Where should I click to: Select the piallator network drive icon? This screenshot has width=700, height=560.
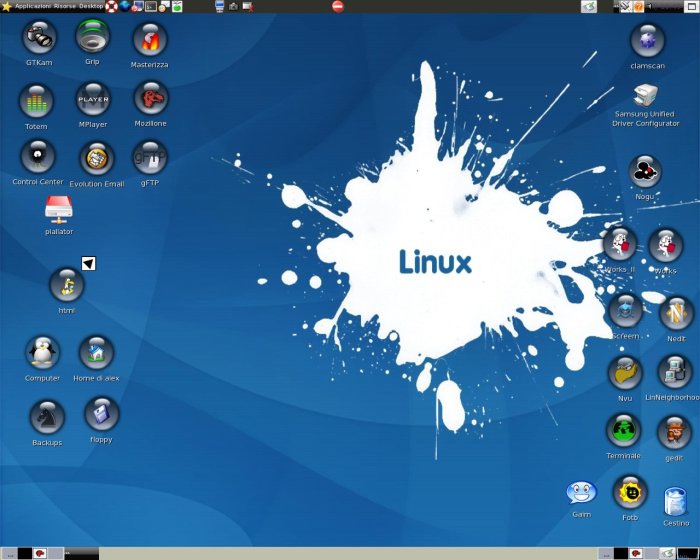(x=58, y=210)
